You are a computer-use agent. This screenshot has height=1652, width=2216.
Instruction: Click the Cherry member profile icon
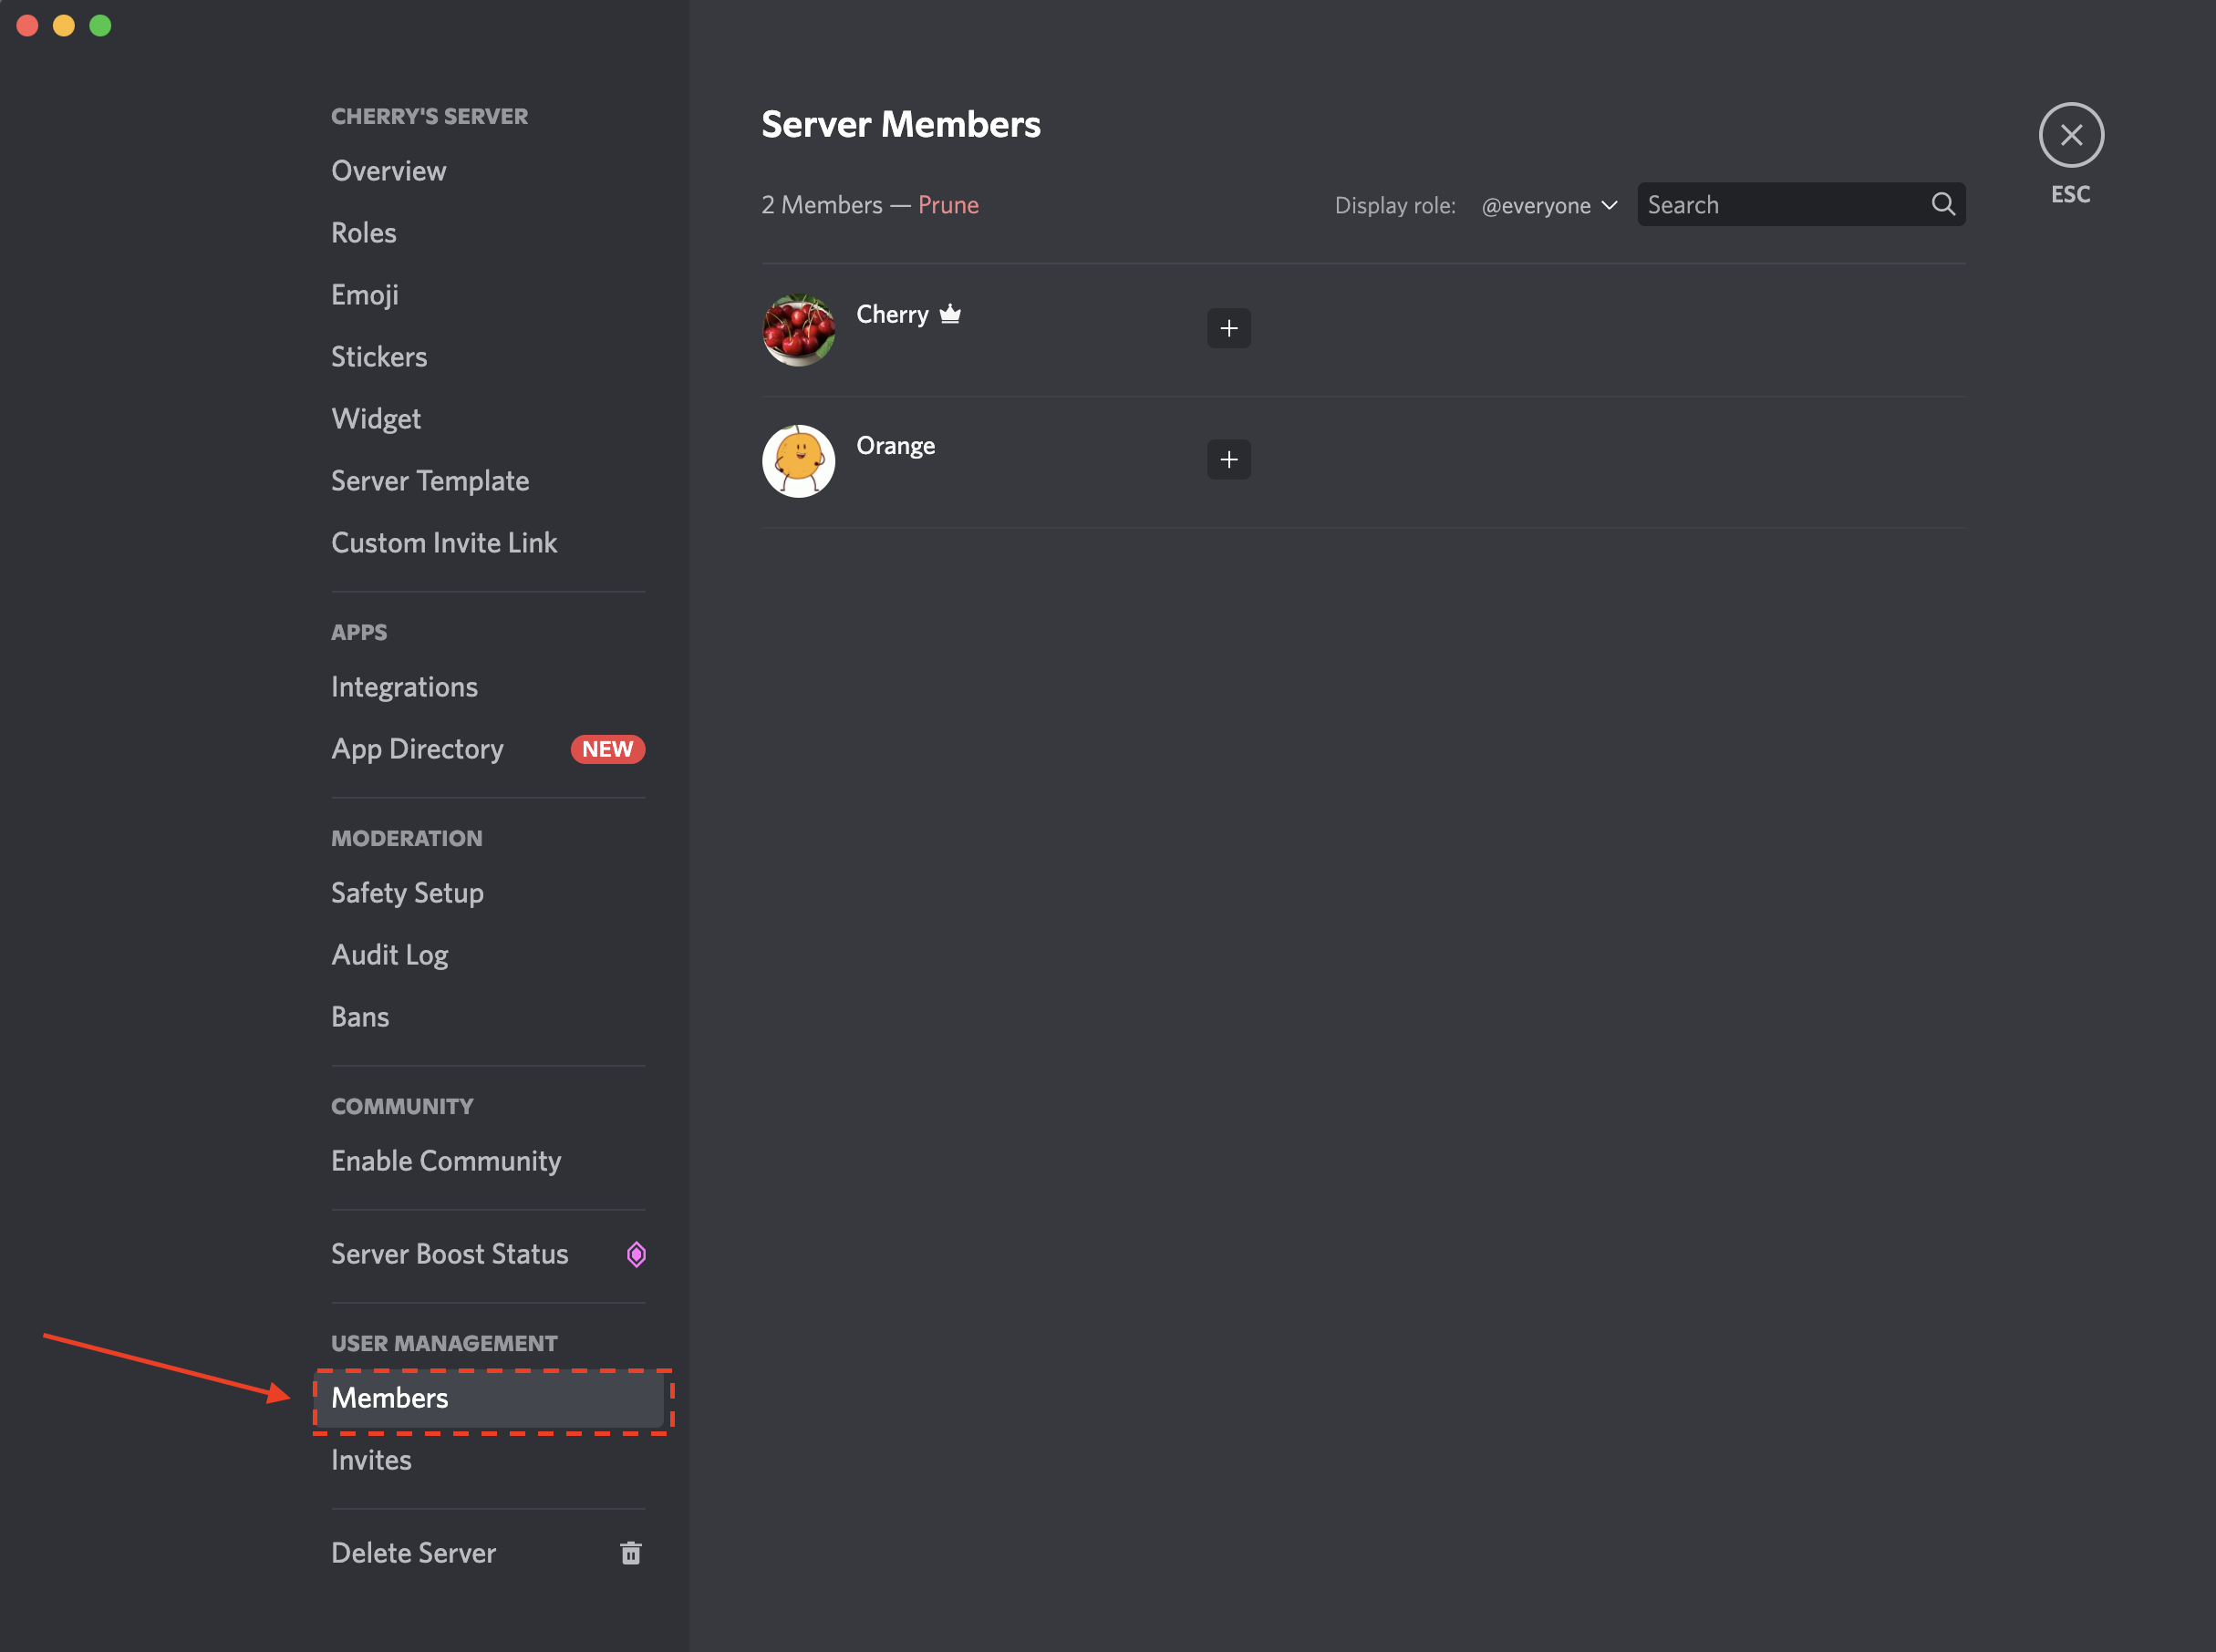coord(798,326)
